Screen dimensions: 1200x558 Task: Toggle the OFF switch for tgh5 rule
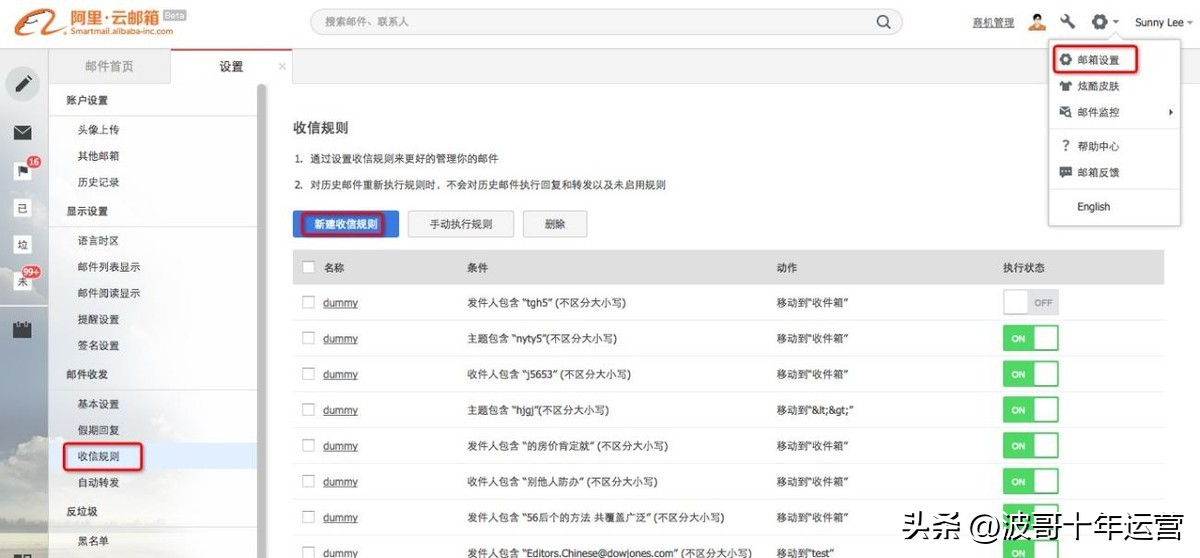click(x=1030, y=302)
